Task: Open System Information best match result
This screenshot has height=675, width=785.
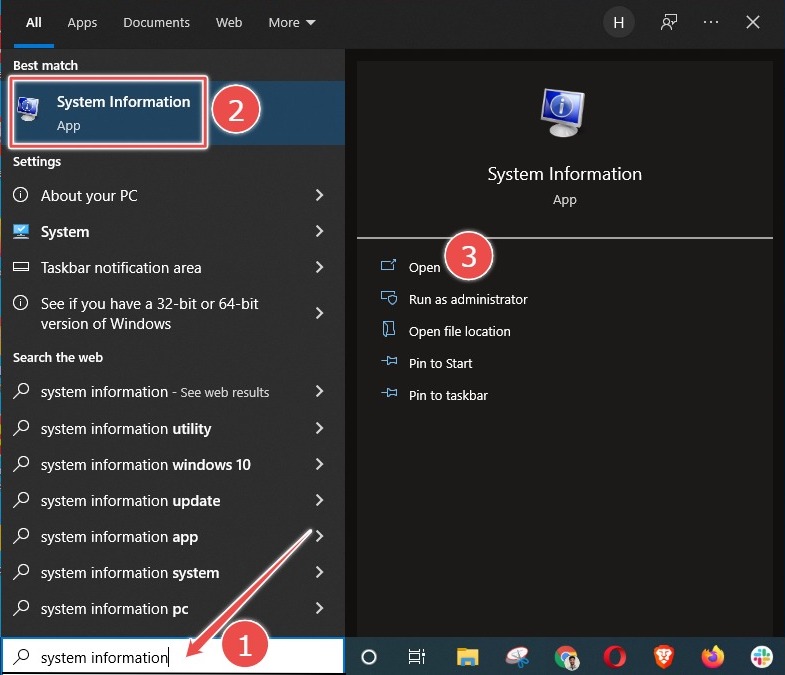Action: (108, 113)
